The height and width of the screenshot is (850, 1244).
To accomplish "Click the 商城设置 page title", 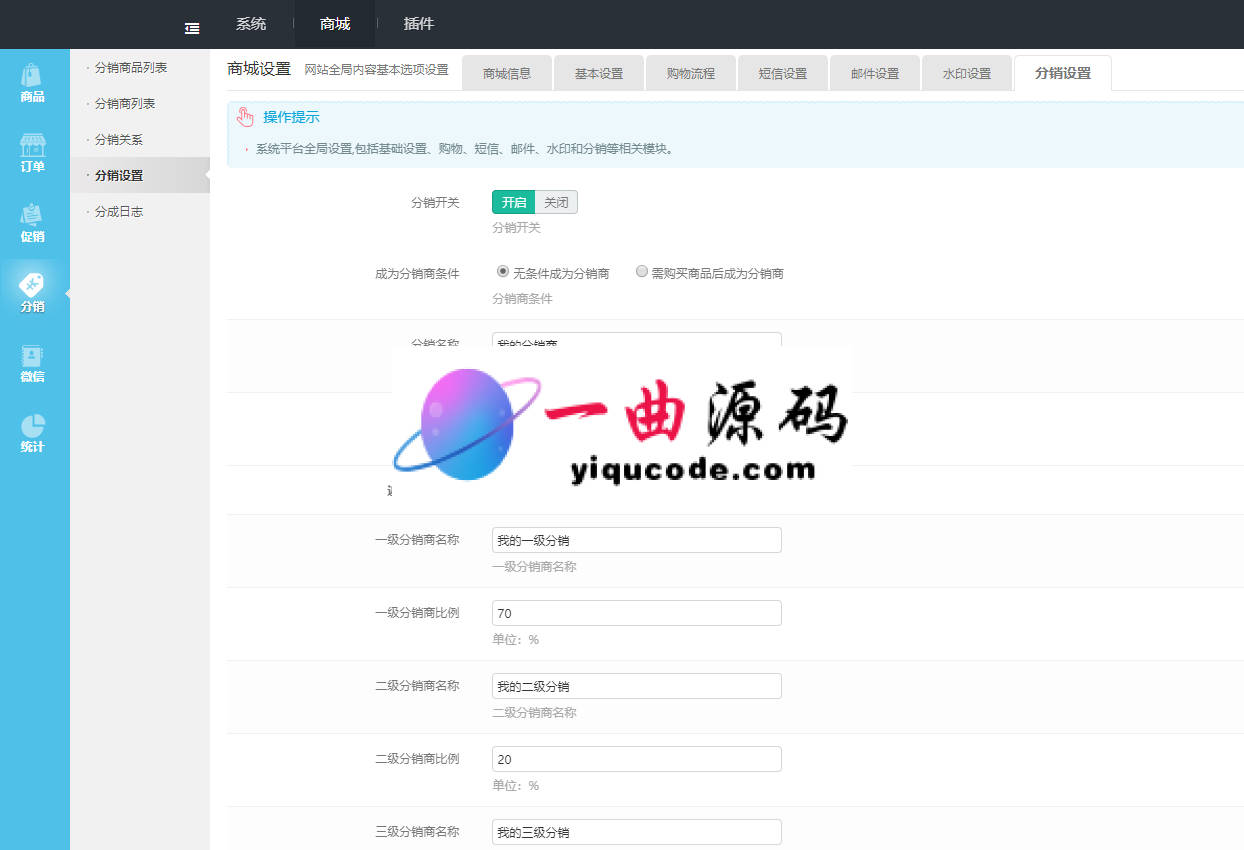I will pyautogui.click(x=259, y=69).
